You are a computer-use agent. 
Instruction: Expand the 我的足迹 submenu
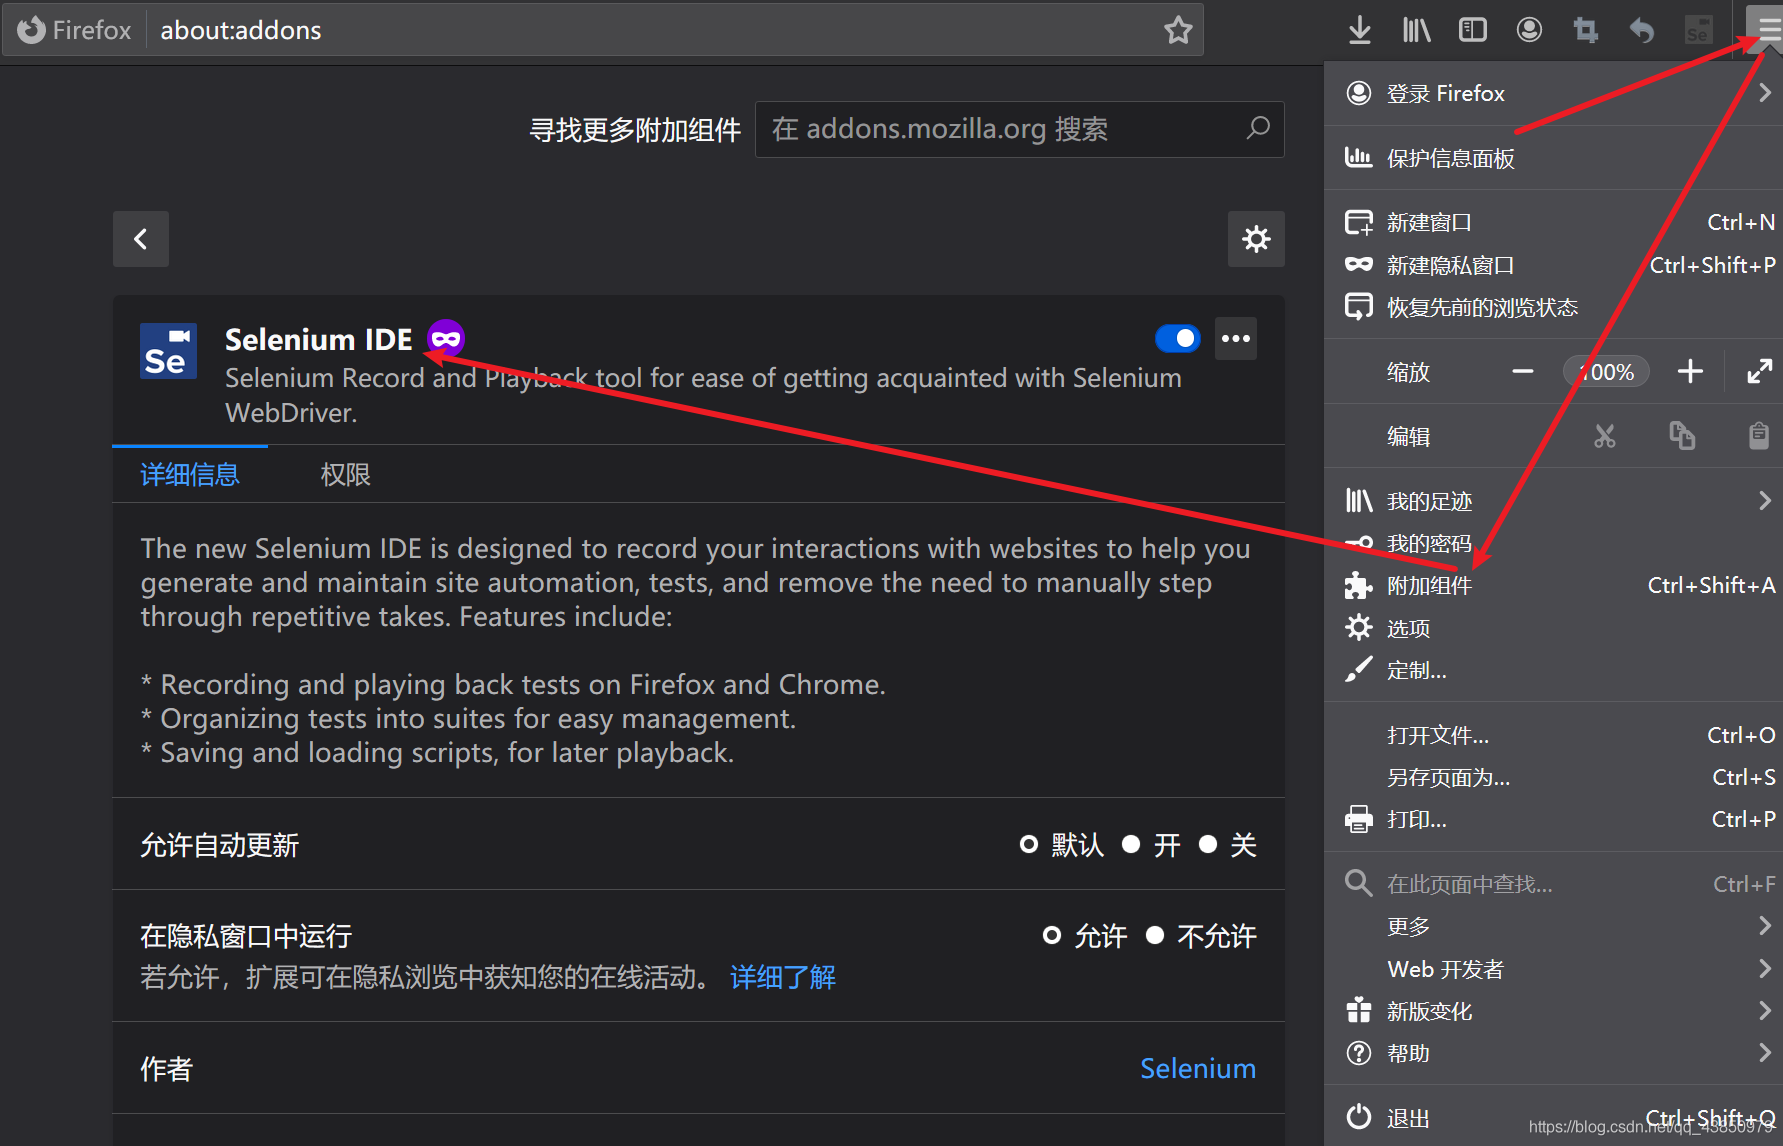point(1553,501)
